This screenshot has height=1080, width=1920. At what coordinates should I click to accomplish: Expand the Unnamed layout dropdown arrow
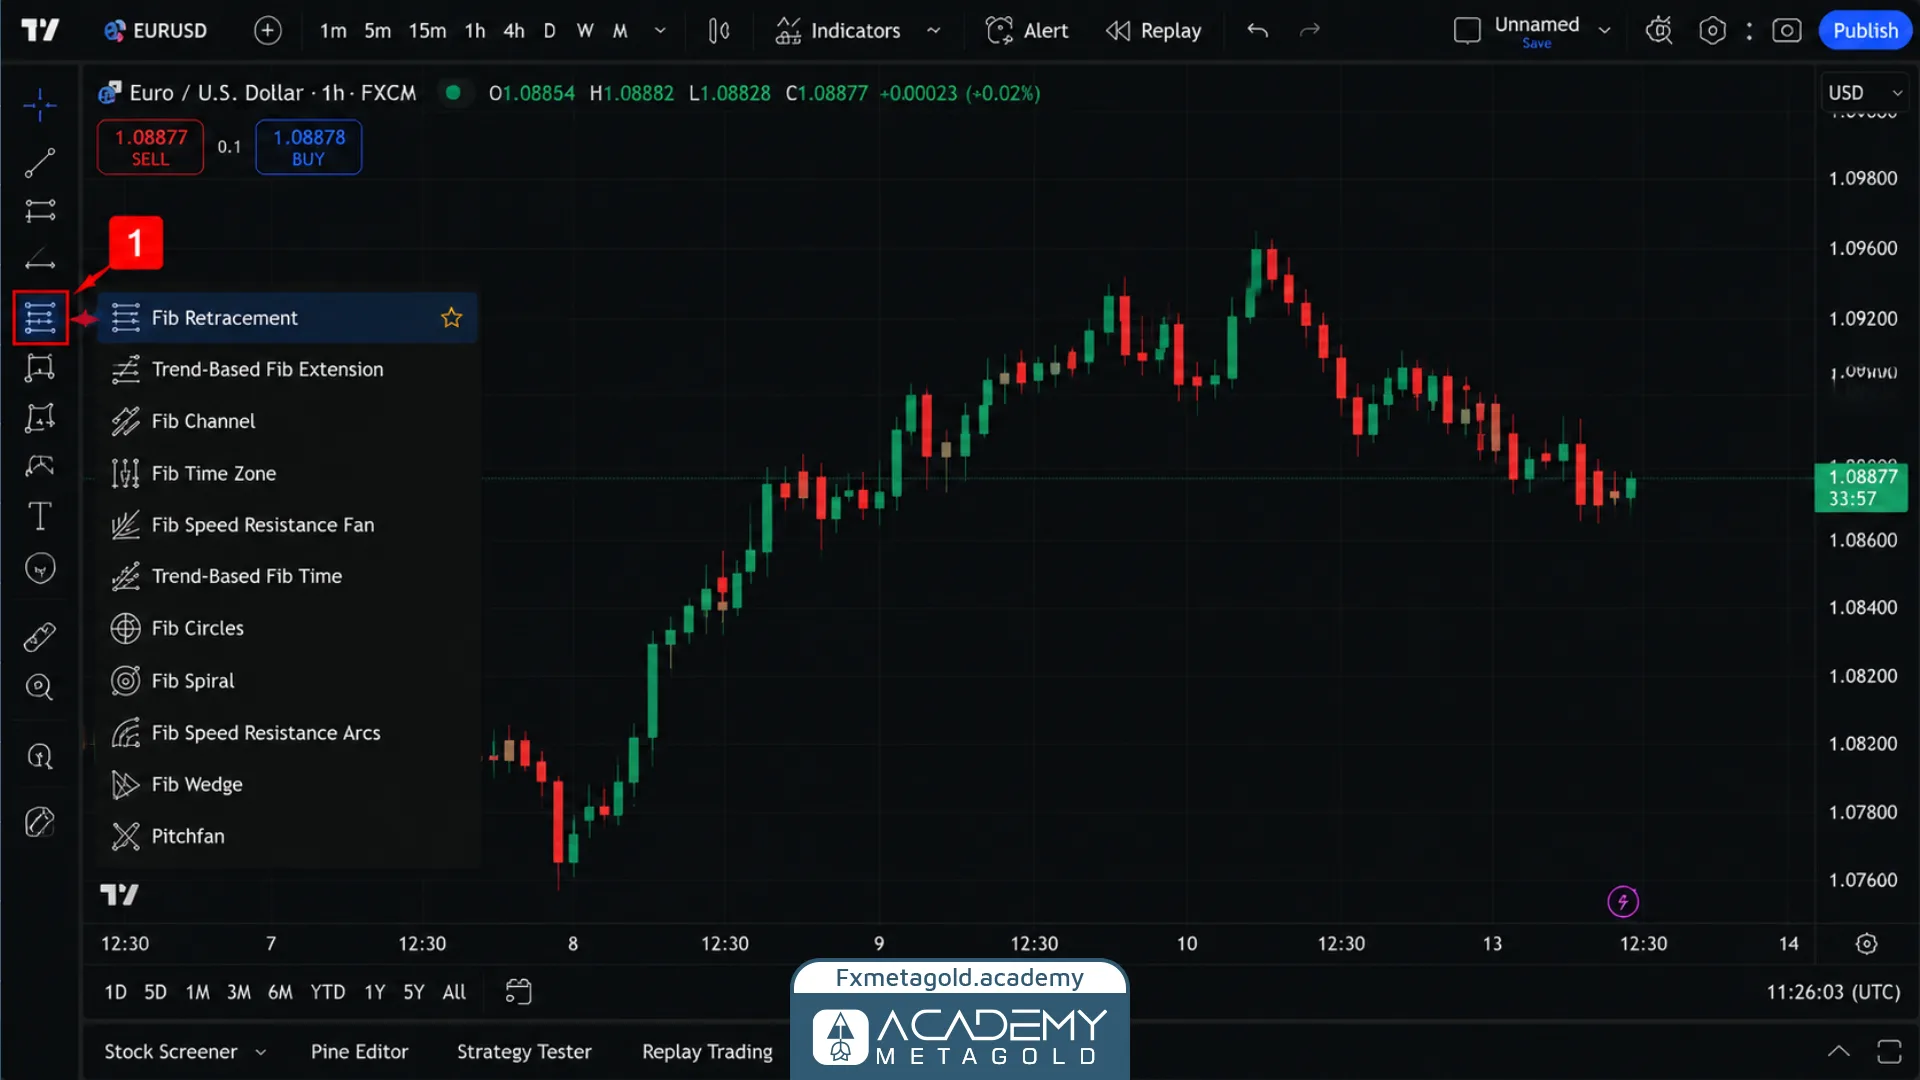coord(1605,31)
